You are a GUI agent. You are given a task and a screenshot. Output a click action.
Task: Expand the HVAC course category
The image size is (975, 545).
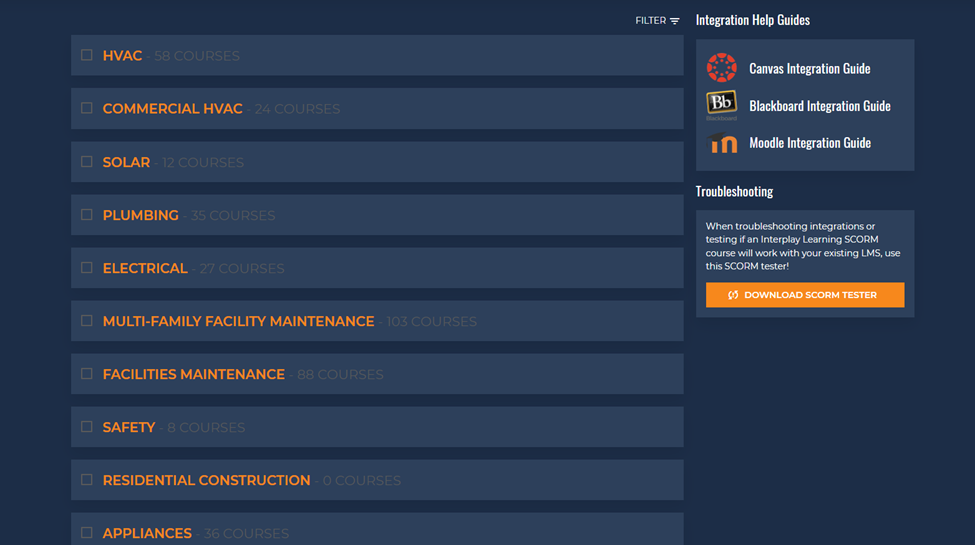click(377, 55)
